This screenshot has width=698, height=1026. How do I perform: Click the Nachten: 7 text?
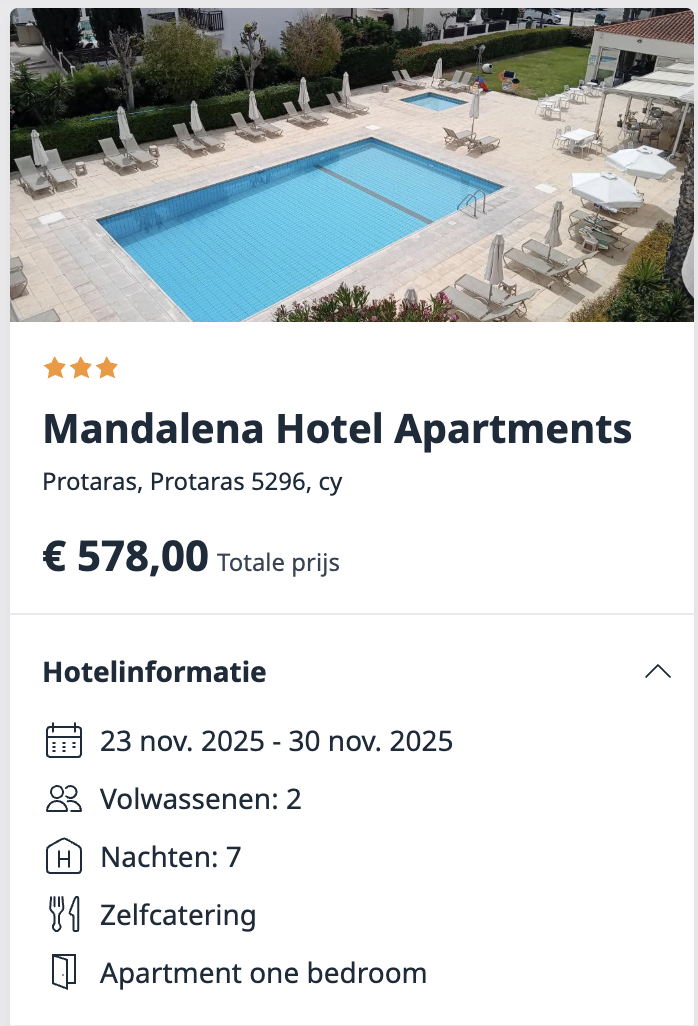pos(170,857)
